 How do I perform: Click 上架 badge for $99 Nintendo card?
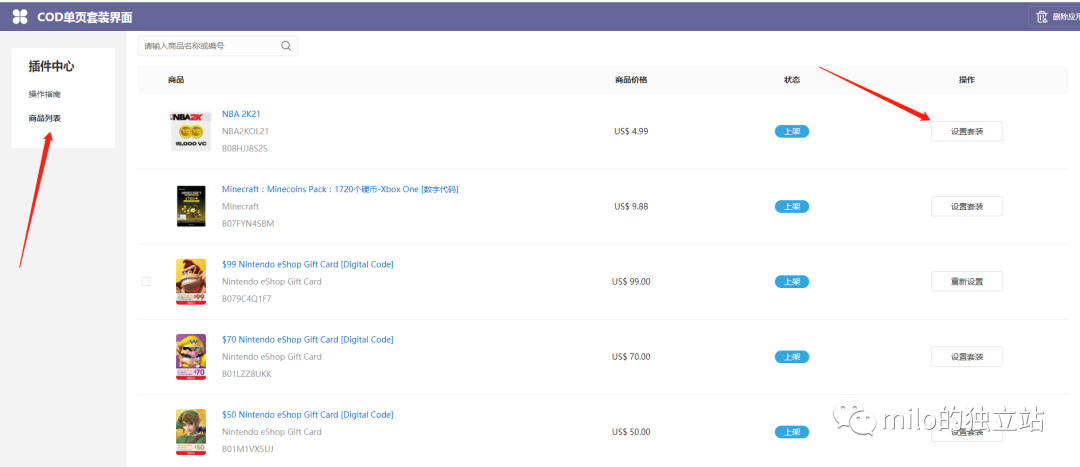[x=791, y=282]
